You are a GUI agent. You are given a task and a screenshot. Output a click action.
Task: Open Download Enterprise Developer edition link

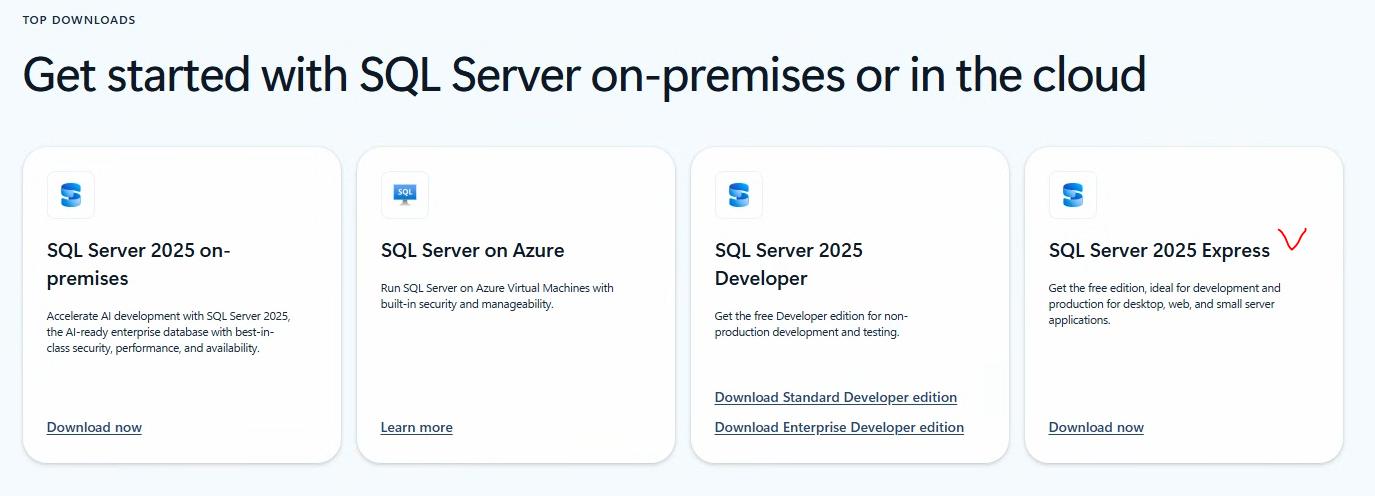click(x=839, y=427)
